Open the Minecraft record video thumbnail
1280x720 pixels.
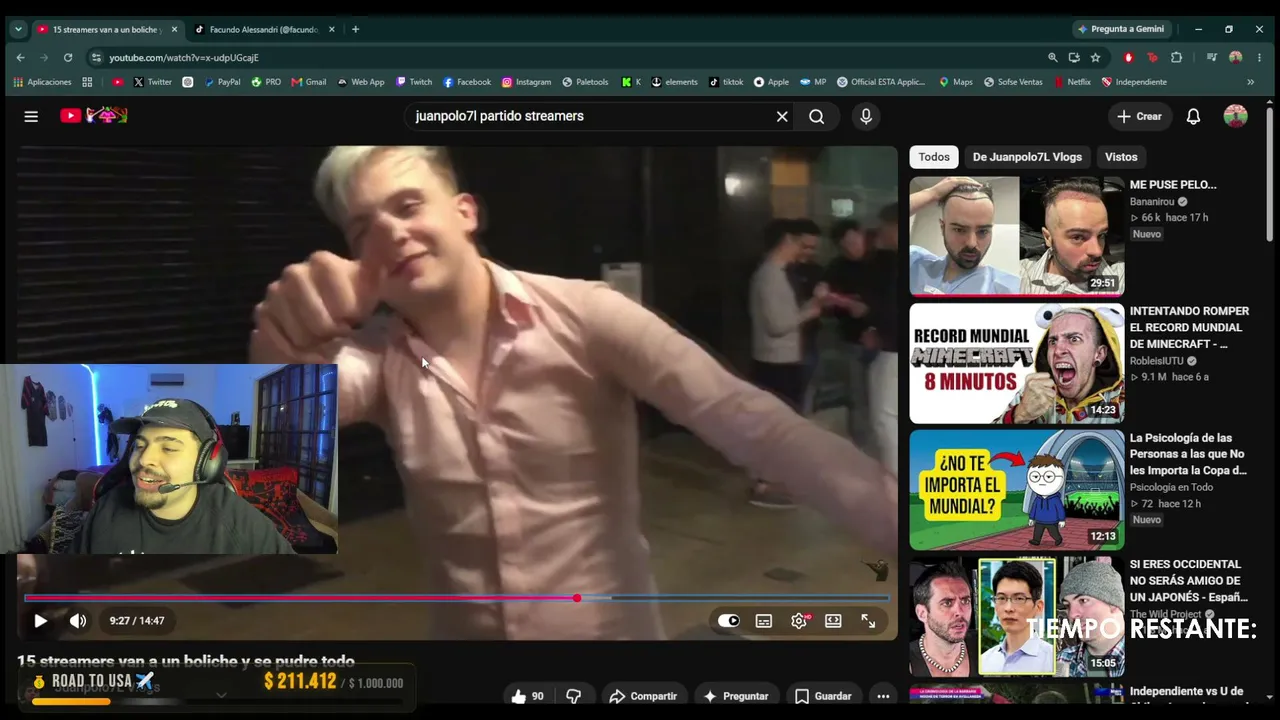tap(1017, 364)
